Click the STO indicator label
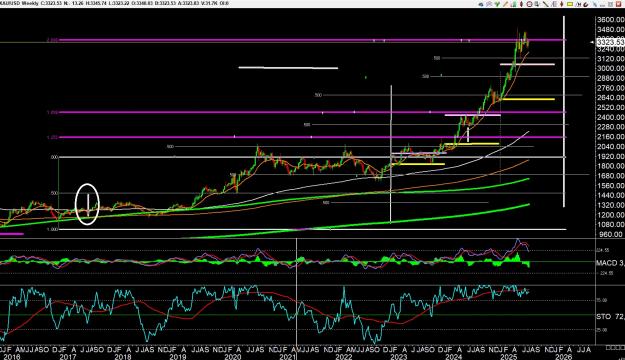Viewport: 625px width, 360px height. [x=603, y=317]
